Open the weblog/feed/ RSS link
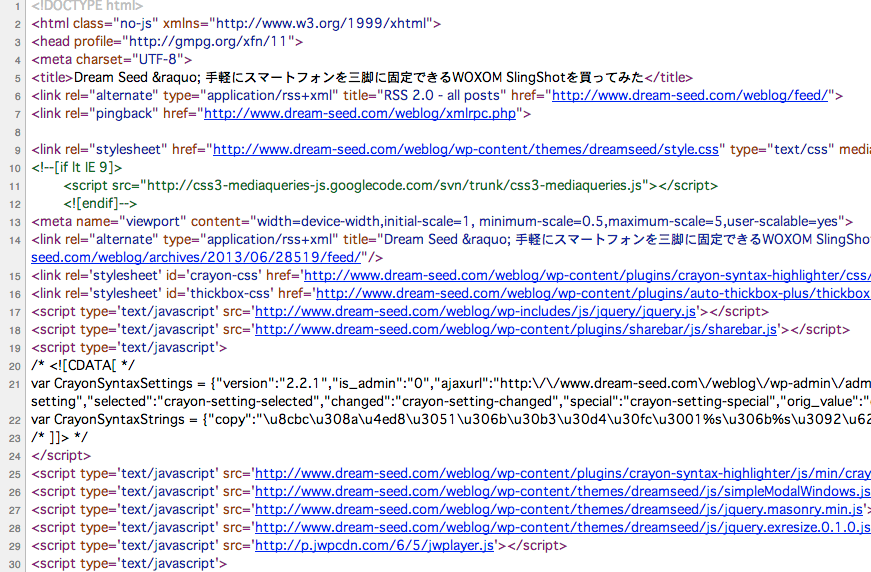This screenshot has height=572, width=871. point(690,96)
